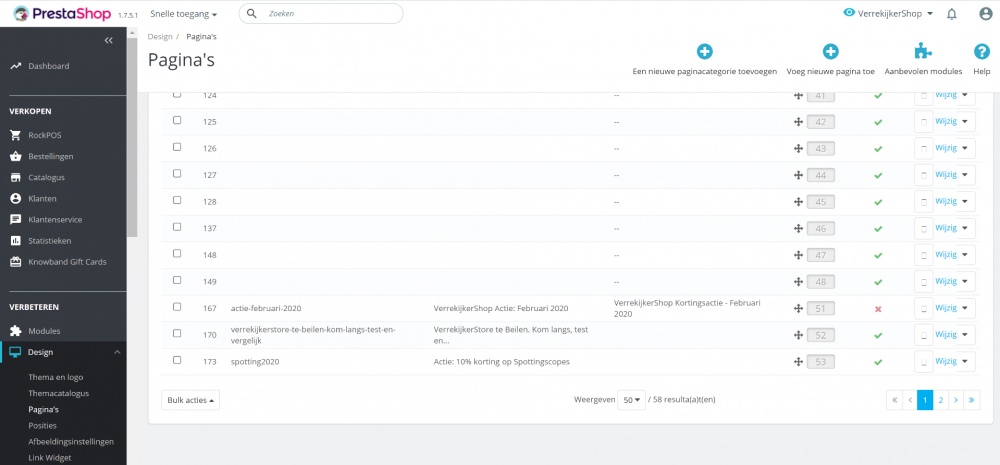This screenshot has height=465, width=1000.
Task: Click the PrestaShop logo
Action: point(62,13)
